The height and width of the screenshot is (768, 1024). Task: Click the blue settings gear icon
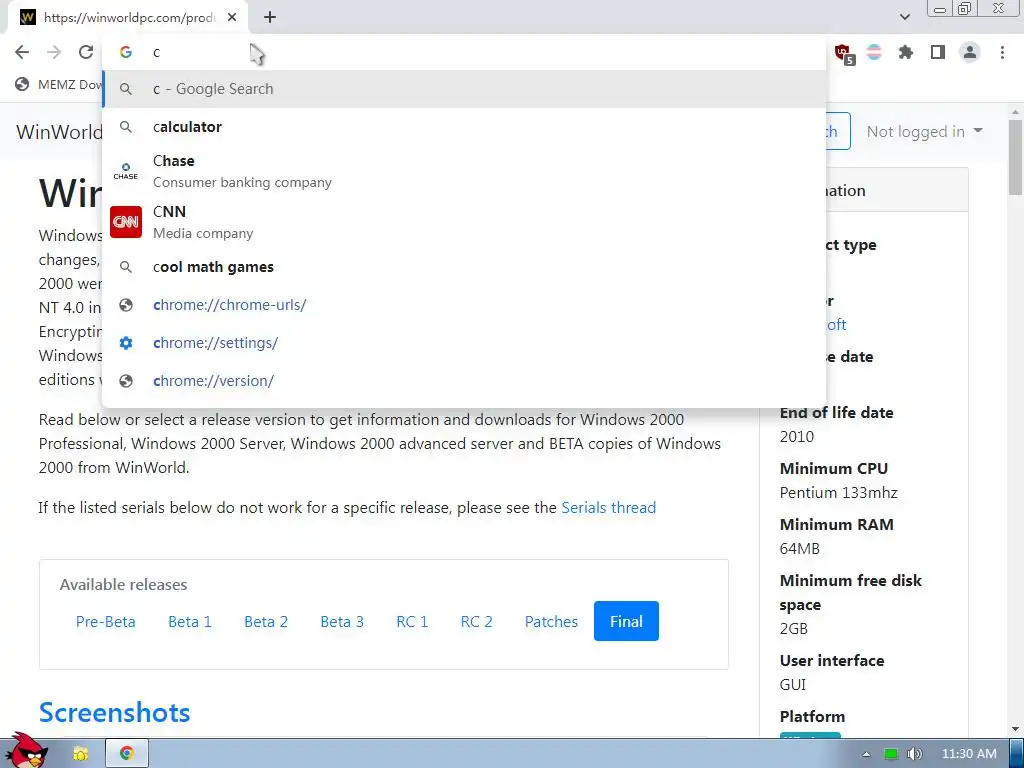(x=126, y=343)
